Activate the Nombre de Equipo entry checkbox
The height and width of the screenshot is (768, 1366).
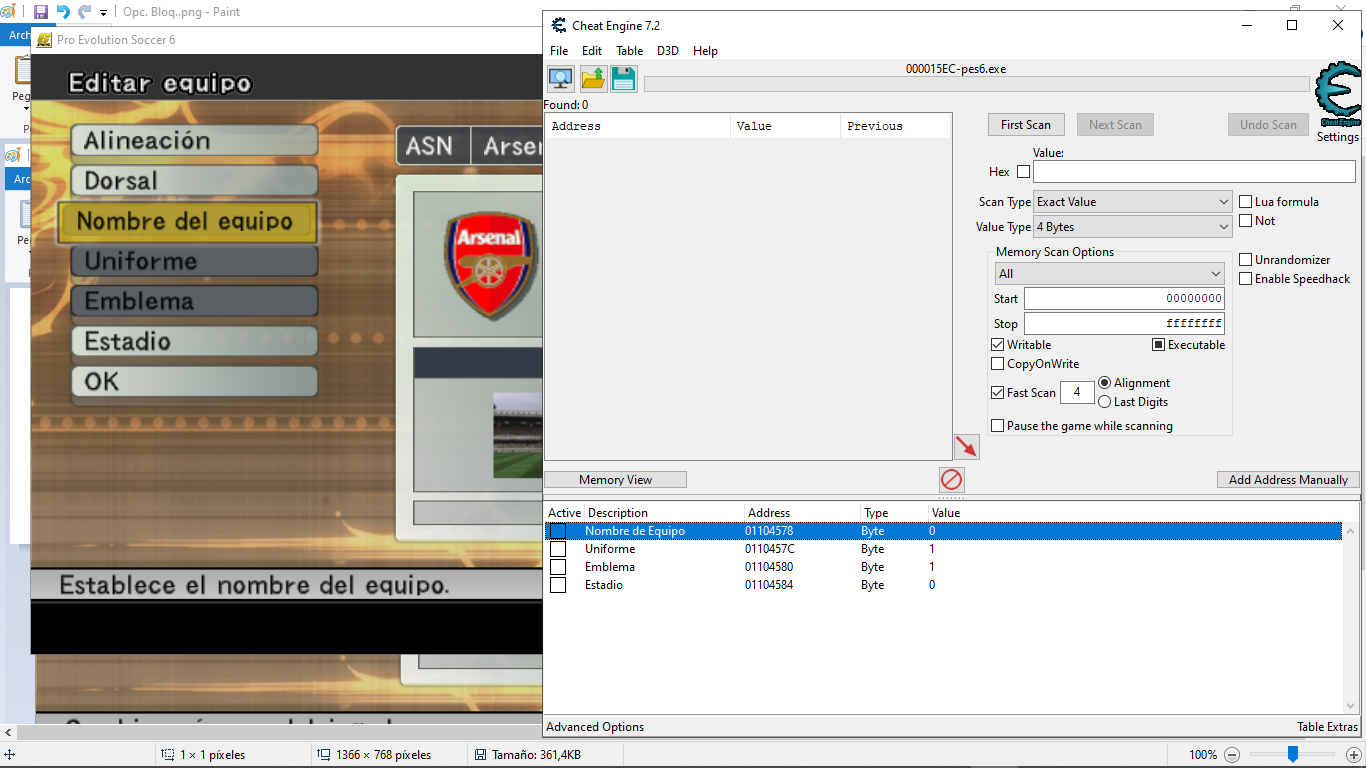(x=558, y=531)
